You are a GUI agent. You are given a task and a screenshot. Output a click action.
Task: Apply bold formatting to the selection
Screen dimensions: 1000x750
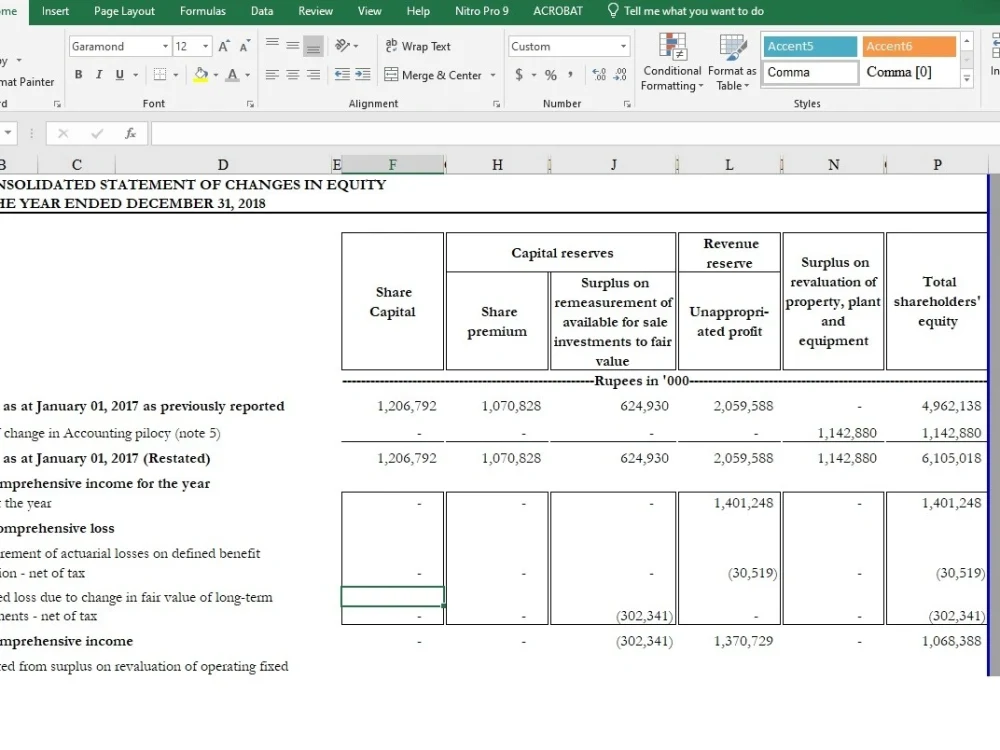pos(78,74)
